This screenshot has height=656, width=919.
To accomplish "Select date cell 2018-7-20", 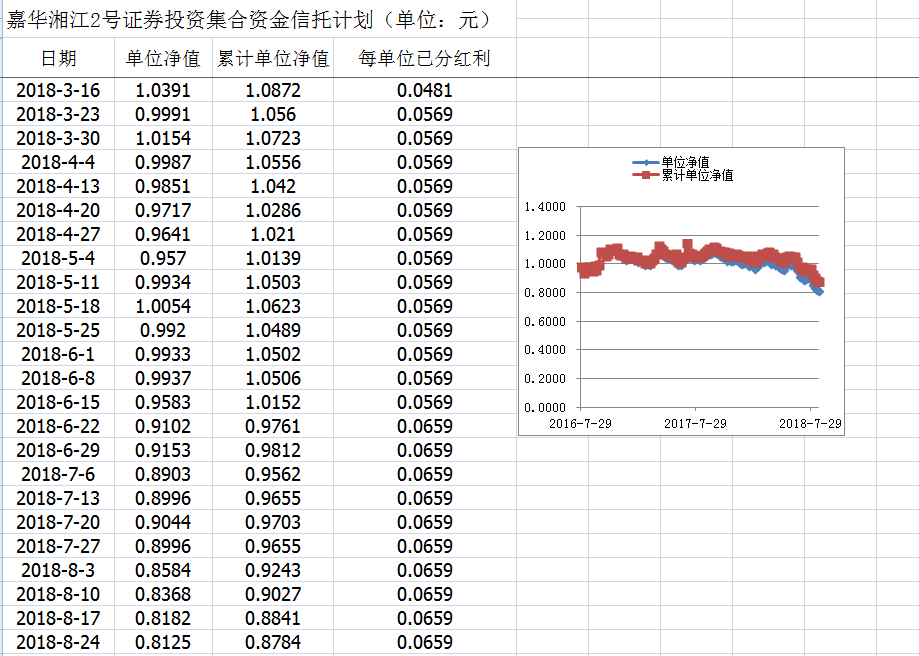I will (59, 523).
